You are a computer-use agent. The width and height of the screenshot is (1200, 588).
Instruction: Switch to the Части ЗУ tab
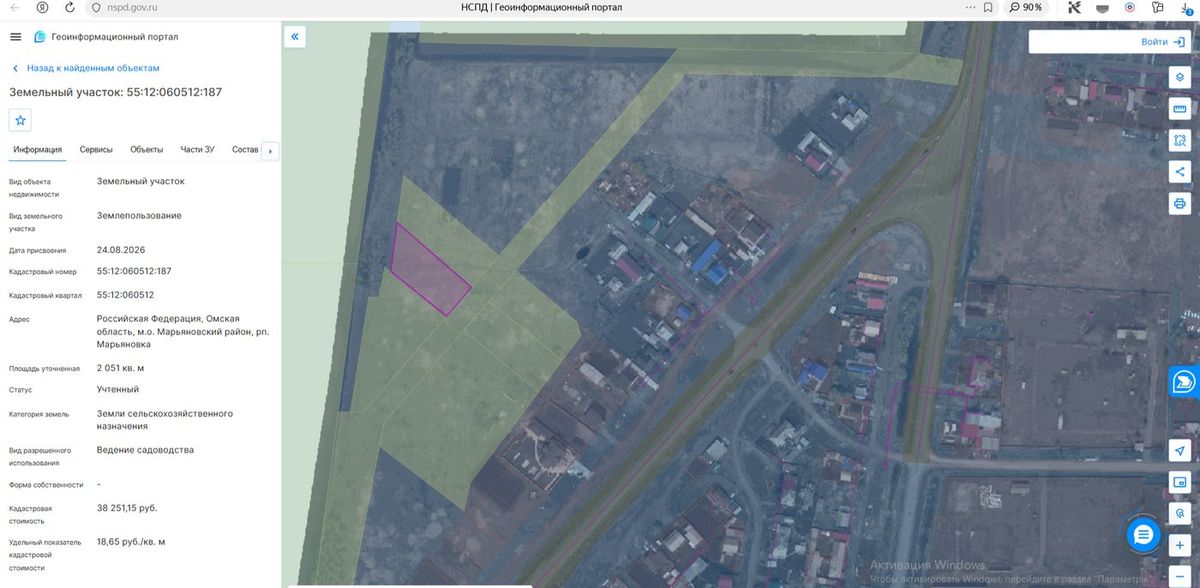[197, 150]
